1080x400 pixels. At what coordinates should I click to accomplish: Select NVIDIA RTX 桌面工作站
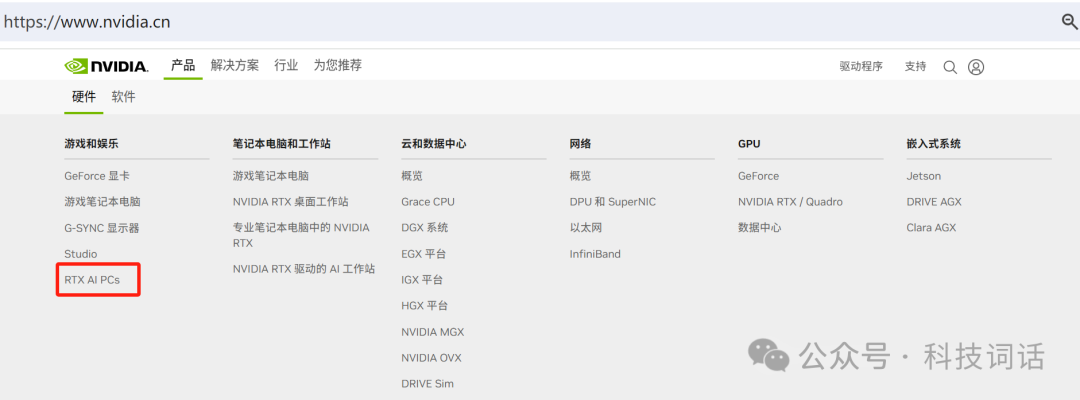click(290, 202)
